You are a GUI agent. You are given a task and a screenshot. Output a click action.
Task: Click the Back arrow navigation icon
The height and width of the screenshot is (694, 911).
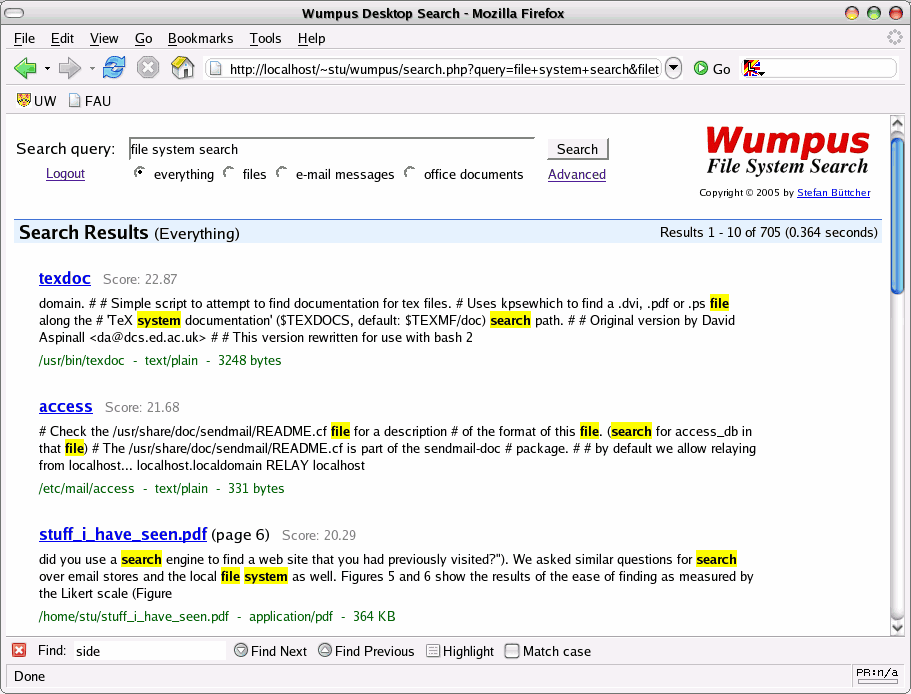pos(24,68)
